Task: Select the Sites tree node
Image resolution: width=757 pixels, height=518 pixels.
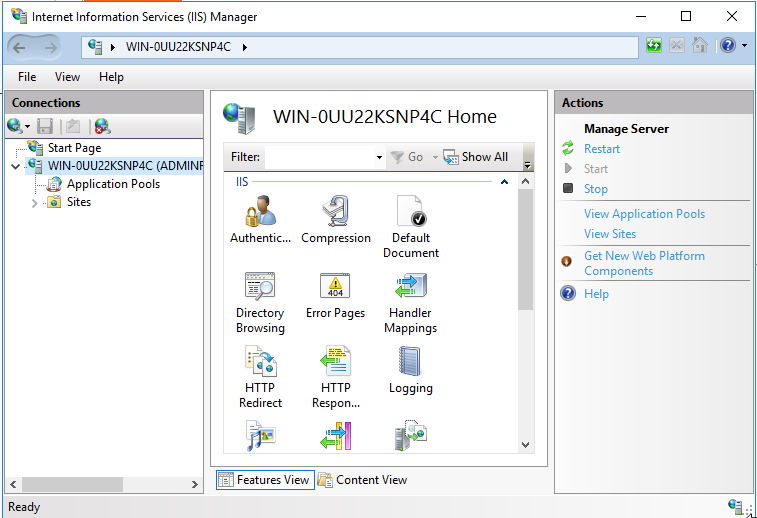Action: tap(79, 202)
